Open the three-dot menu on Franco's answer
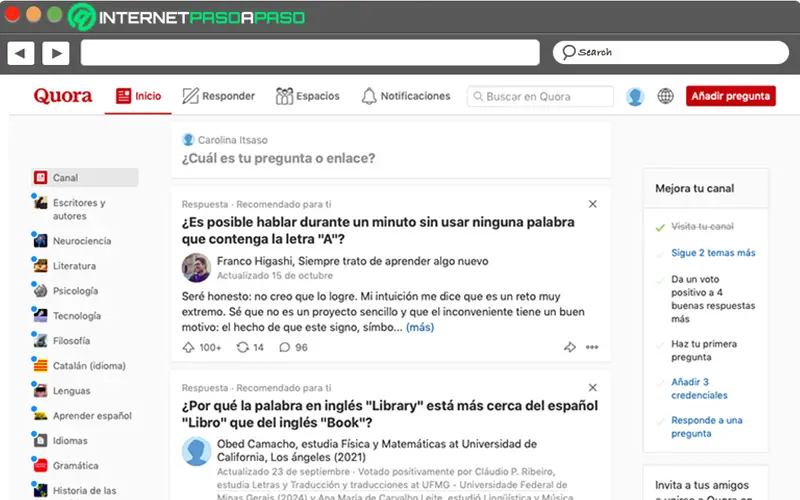This screenshot has width=800, height=500. 592,347
